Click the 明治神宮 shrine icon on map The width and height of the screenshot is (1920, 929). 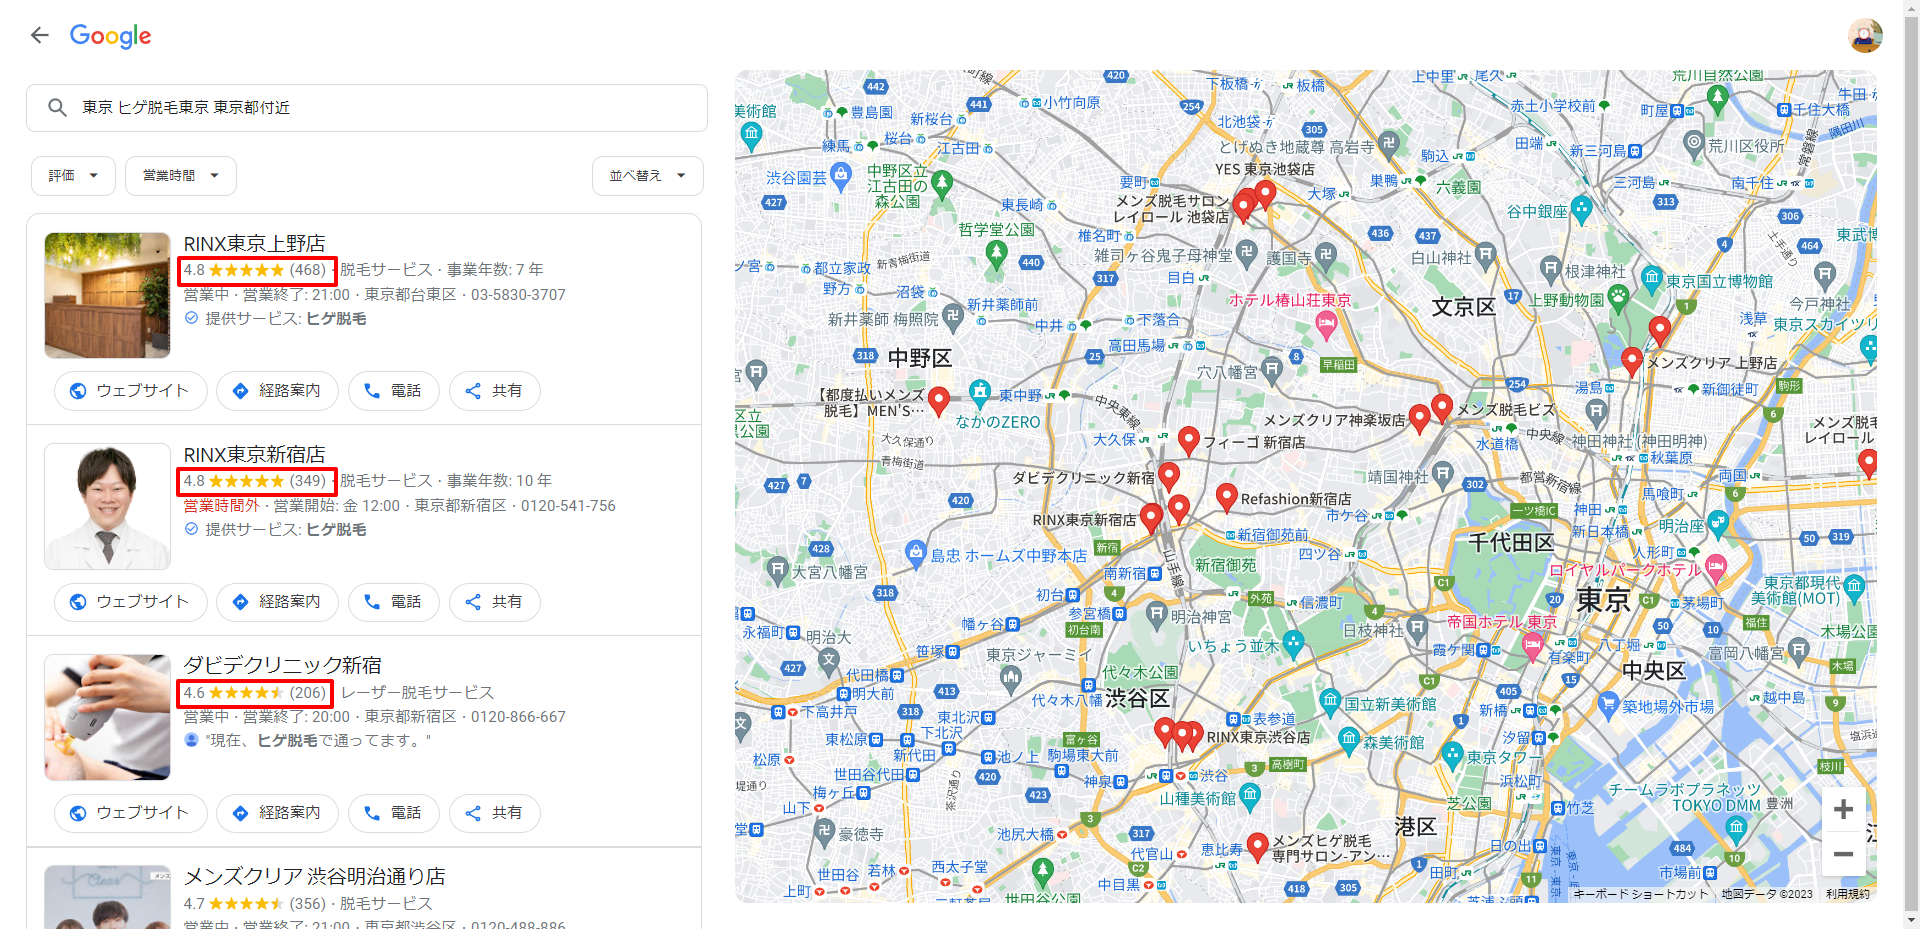coord(1157,614)
